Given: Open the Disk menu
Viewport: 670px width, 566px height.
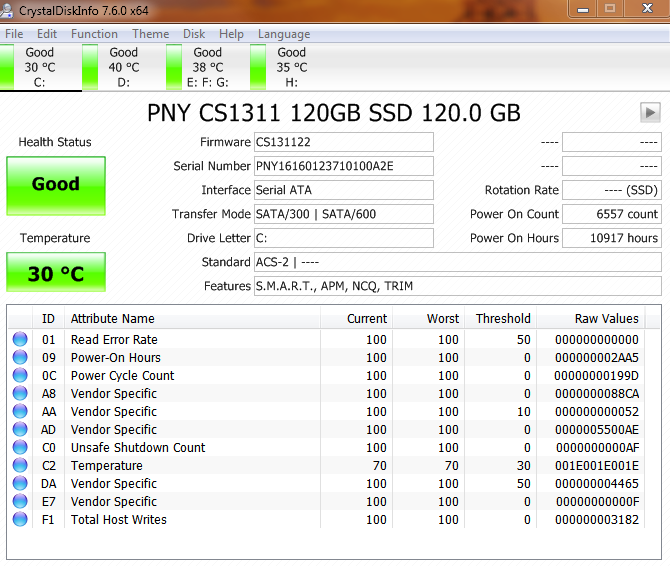Looking at the screenshot, I should [x=194, y=34].
